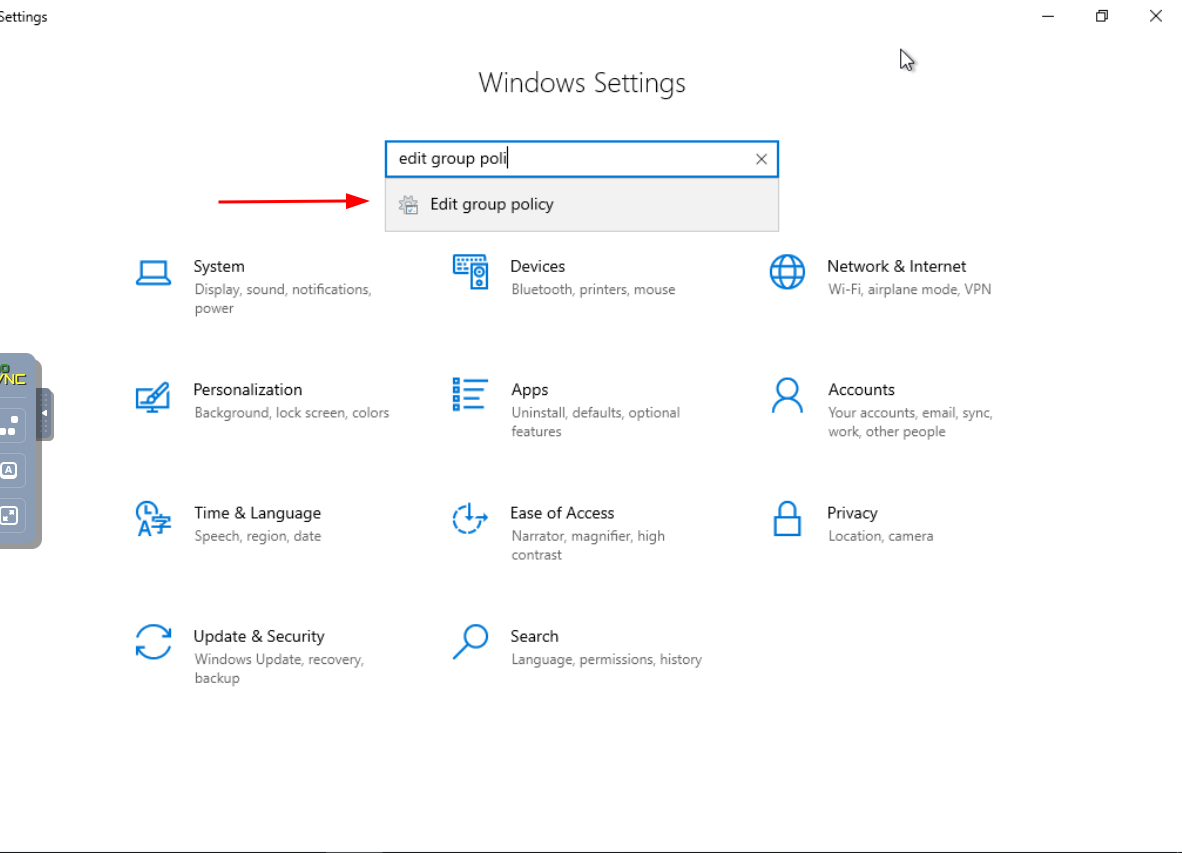1182x853 pixels.
Task: Open the Update & Security sync icon
Action: (x=153, y=641)
